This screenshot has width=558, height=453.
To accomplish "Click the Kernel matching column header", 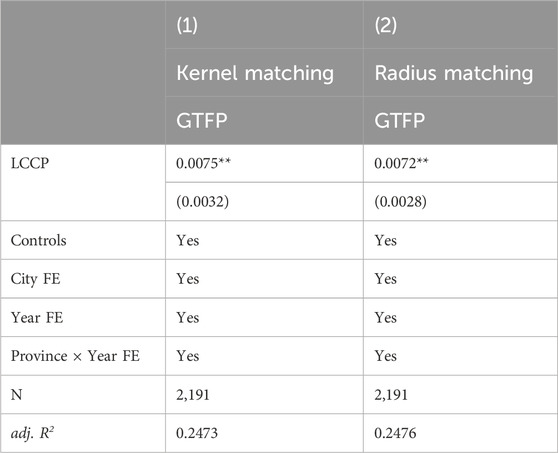I will [255, 73].
